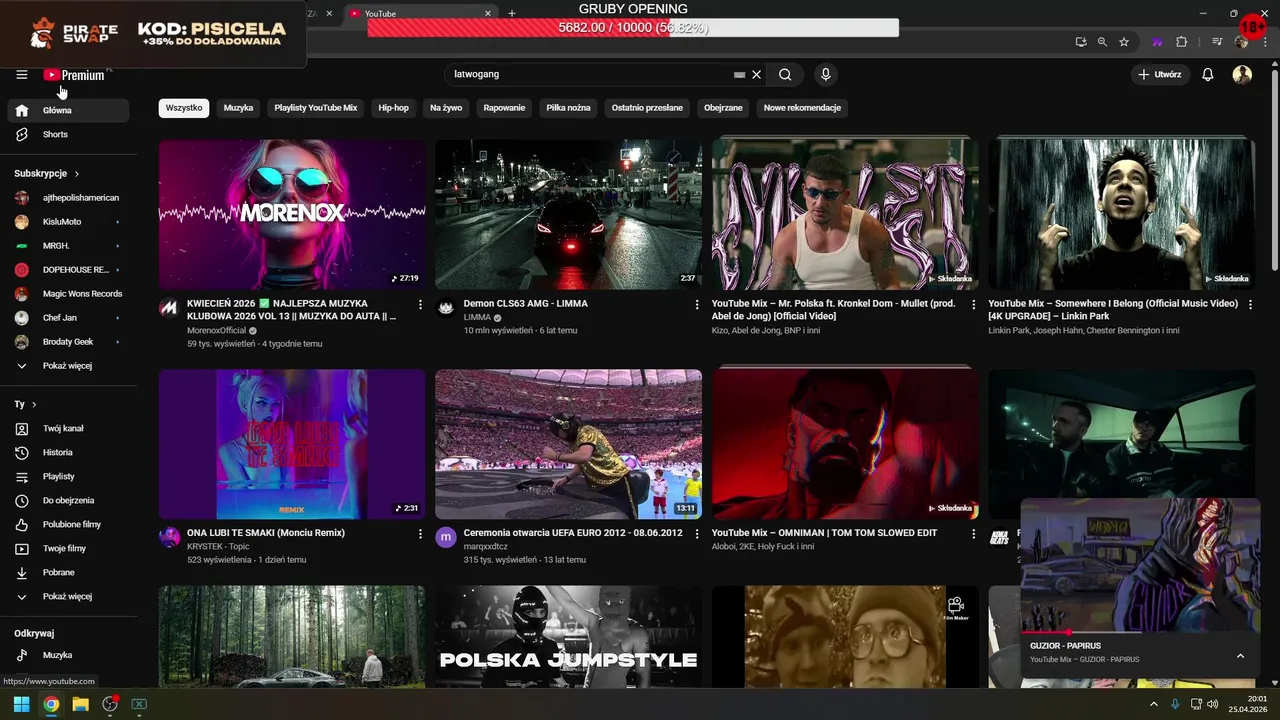Screen dimensions: 1280x720
Task: Open the Magic Wons Records subscription
Action: click(68, 294)
